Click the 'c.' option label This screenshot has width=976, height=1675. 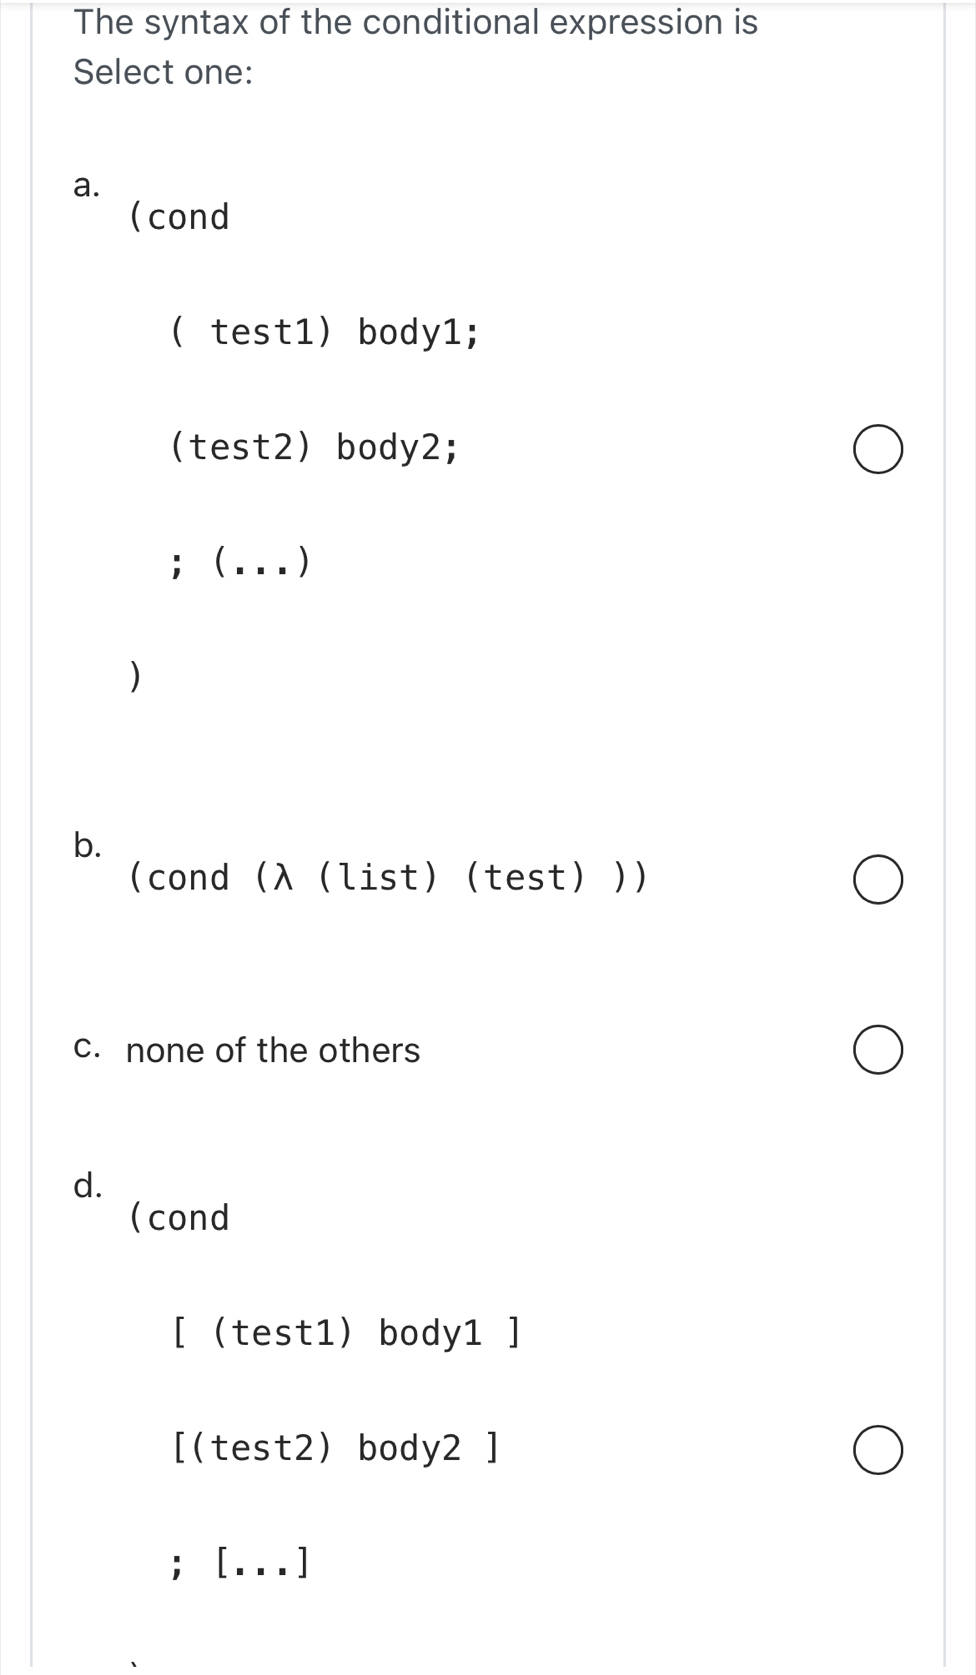[87, 1048]
